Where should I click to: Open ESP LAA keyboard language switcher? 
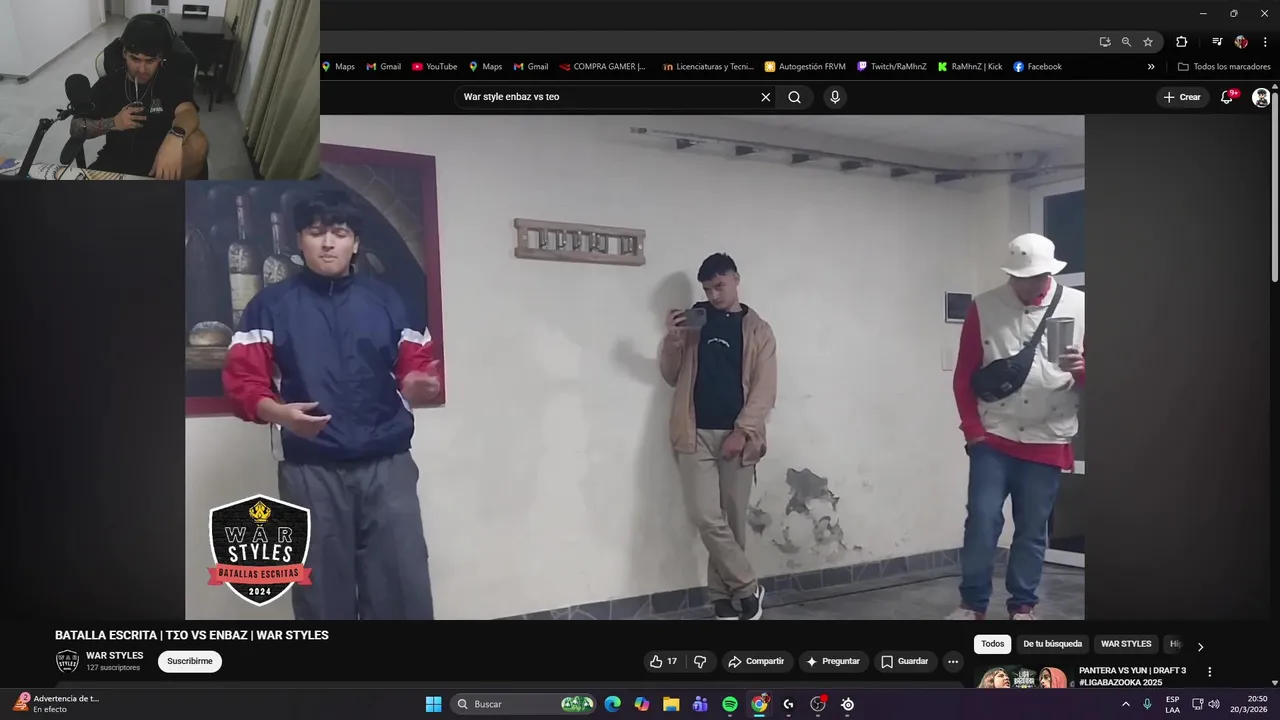(x=1172, y=704)
